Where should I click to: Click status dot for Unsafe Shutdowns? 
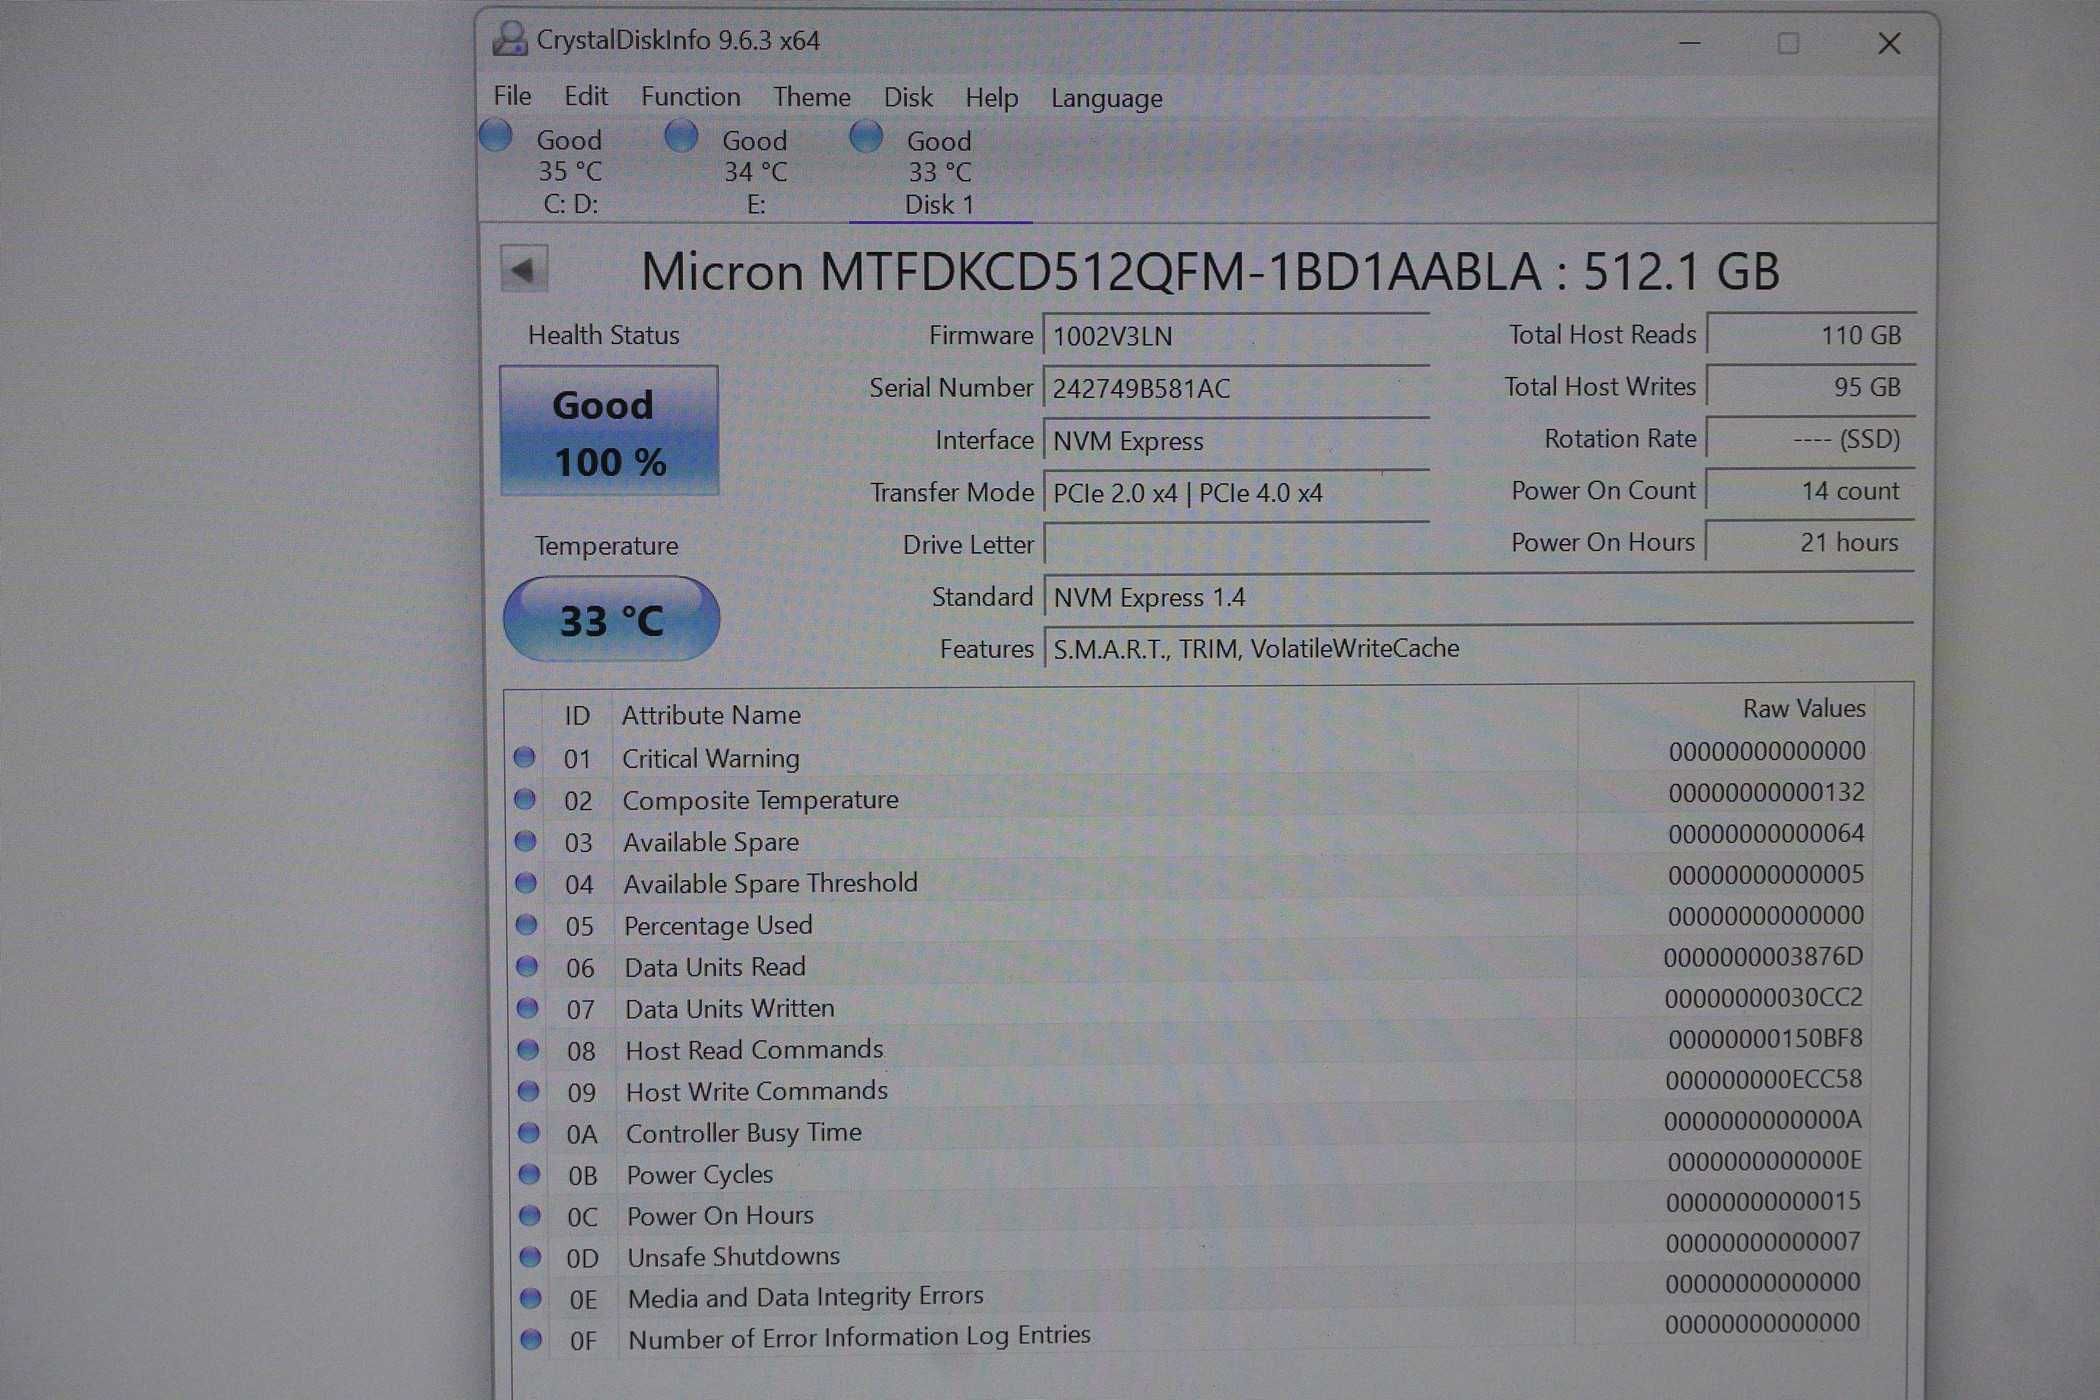click(x=530, y=1257)
